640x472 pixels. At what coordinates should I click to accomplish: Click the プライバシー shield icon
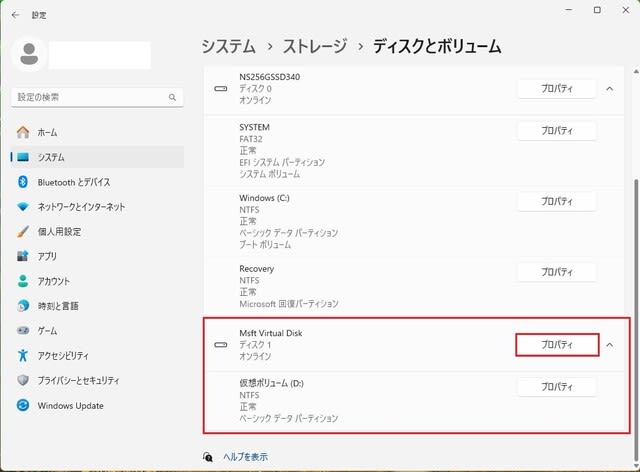point(23,380)
